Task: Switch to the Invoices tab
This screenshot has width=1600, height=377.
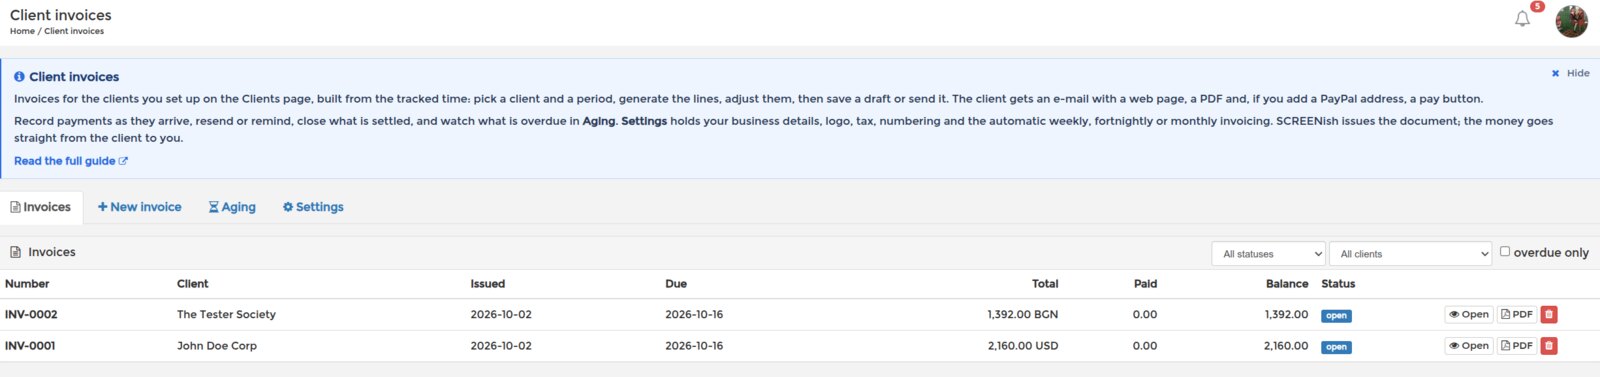Action: [41, 207]
